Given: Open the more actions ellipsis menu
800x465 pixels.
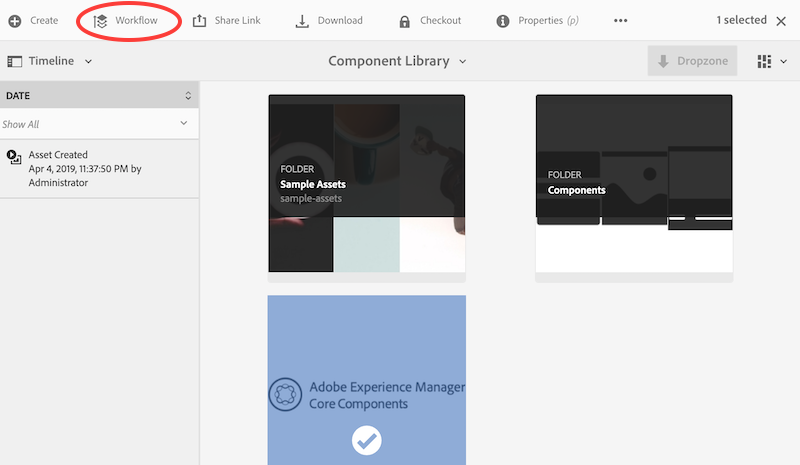Looking at the screenshot, I should tap(620, 21).
